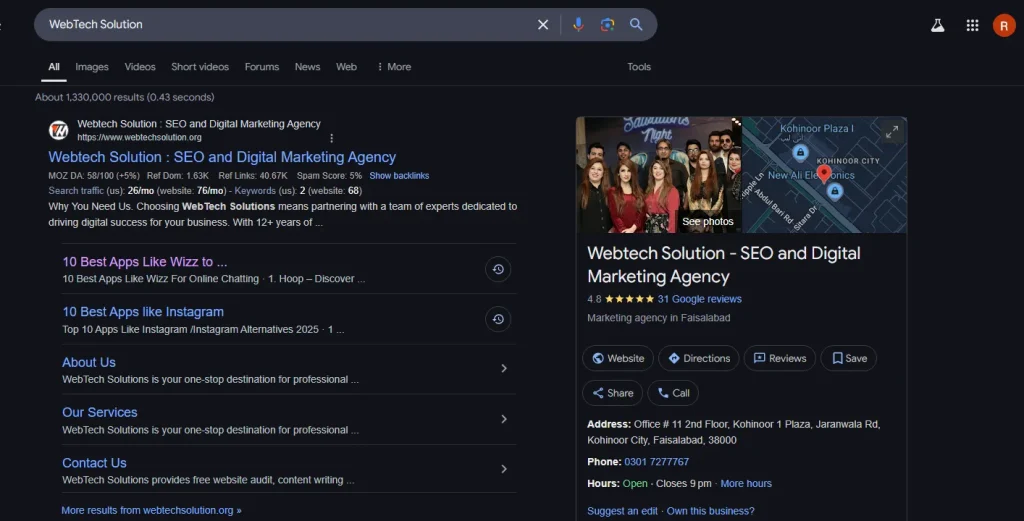The image size is (1024, 521).
Task: Start voice search with microphone icon
Action: [x=579, y=25]
